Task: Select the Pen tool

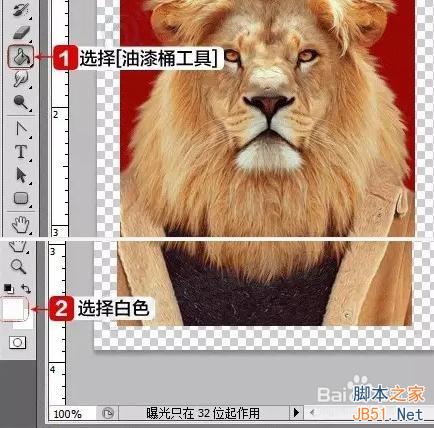Action: 21,129
